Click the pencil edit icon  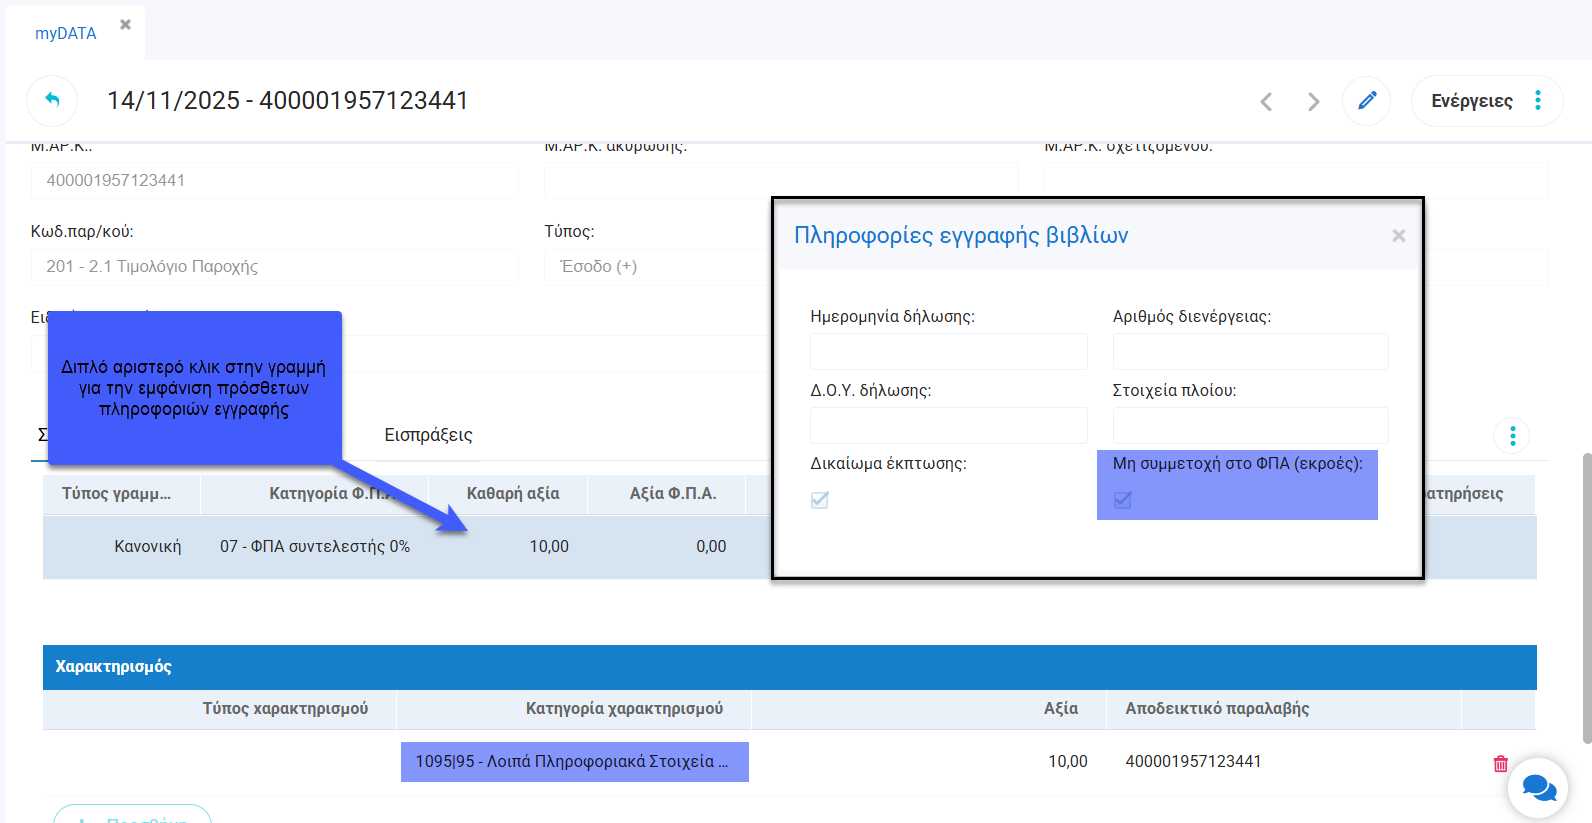tap(1366, 100)
